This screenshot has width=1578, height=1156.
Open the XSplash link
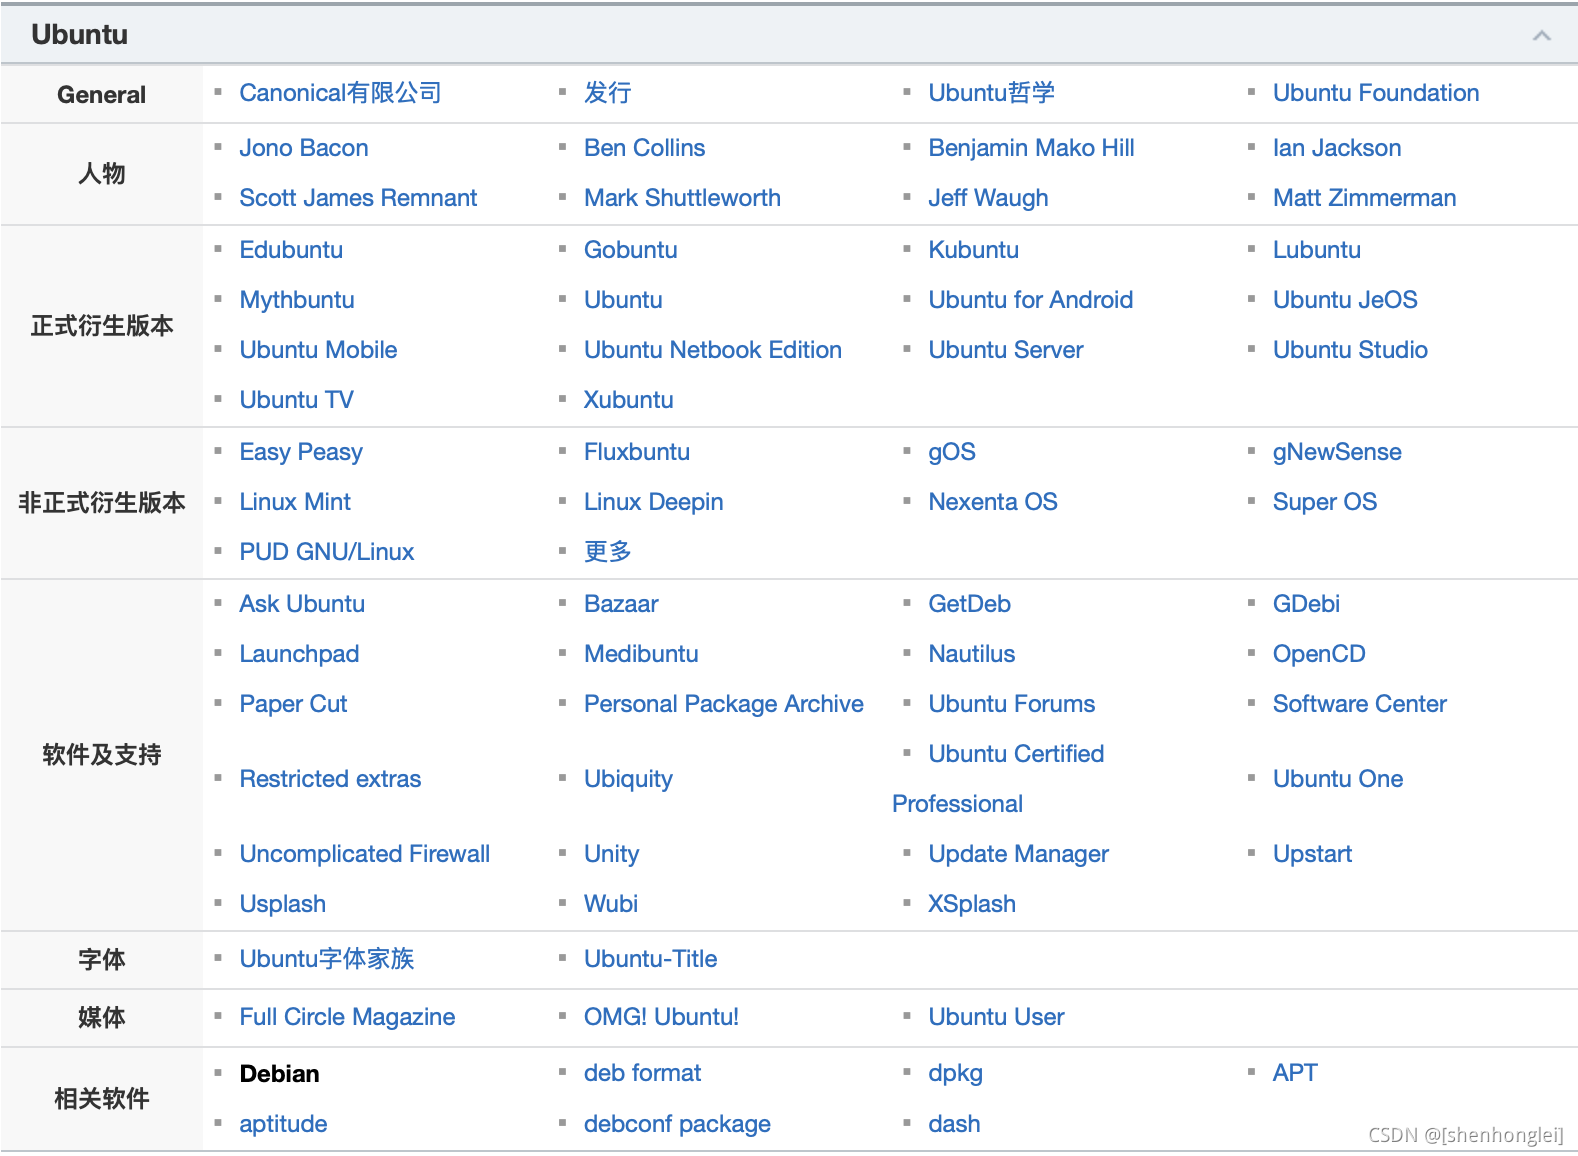972,904
